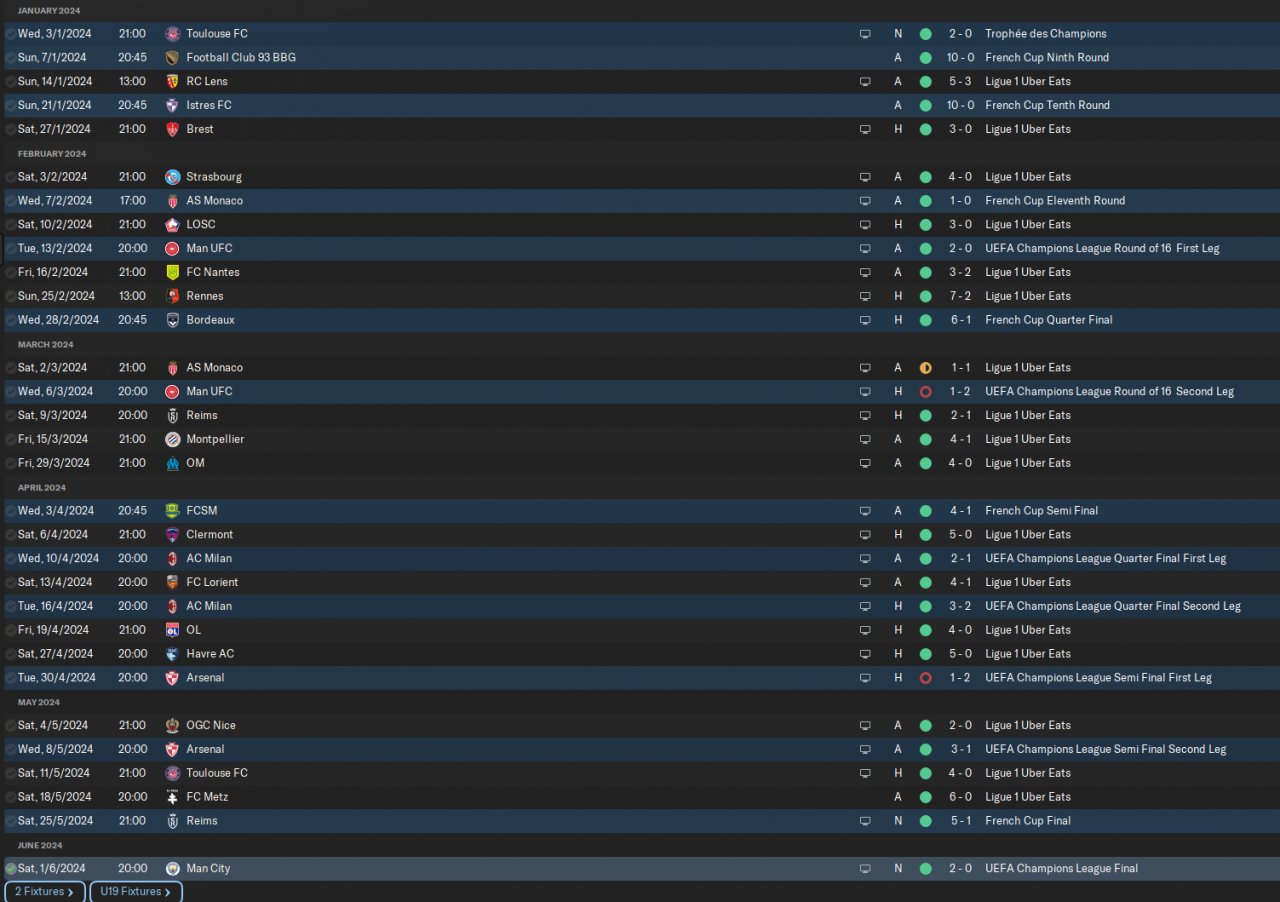Open the Arsenal name on the 30/4/2024 row
The image size is (1280, 902).
click(205, 678)
